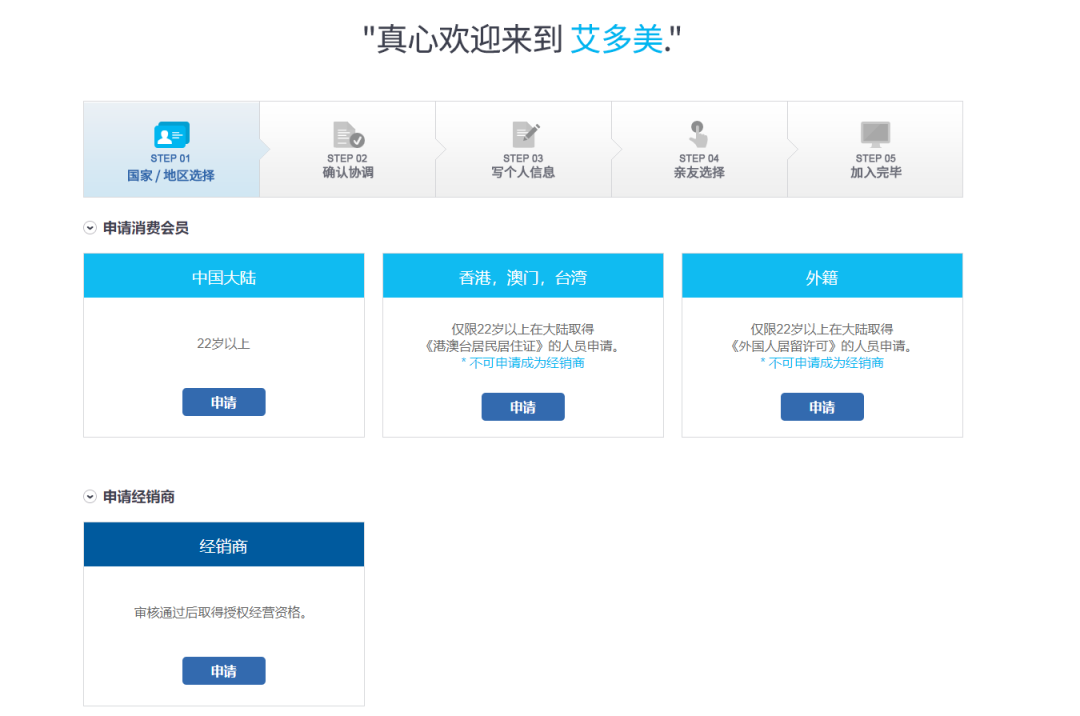The image size is (1080, 716).
Task: Click the 《外国人居留许可》 description line
Action: 822,346
